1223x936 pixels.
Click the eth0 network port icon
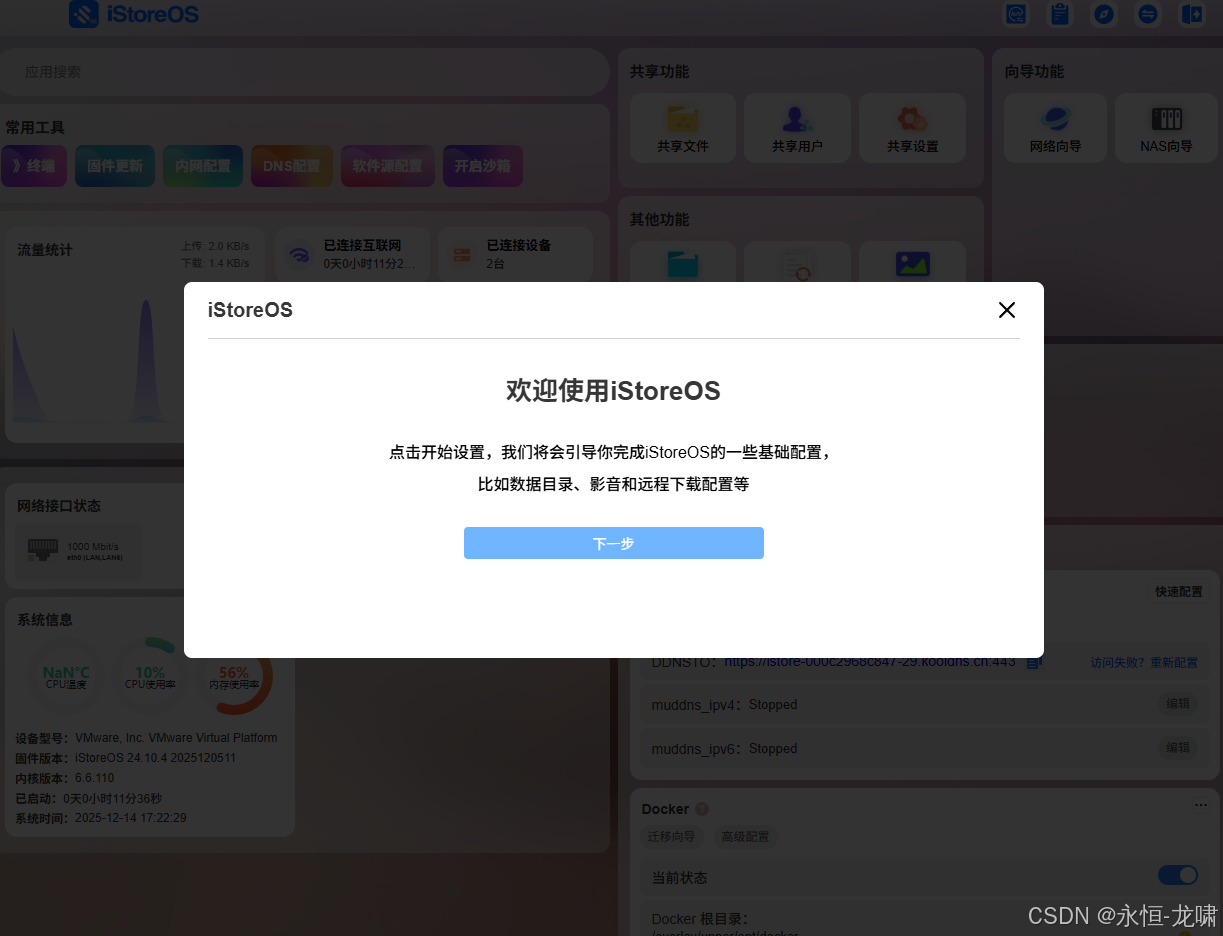[x=42, y=550]
